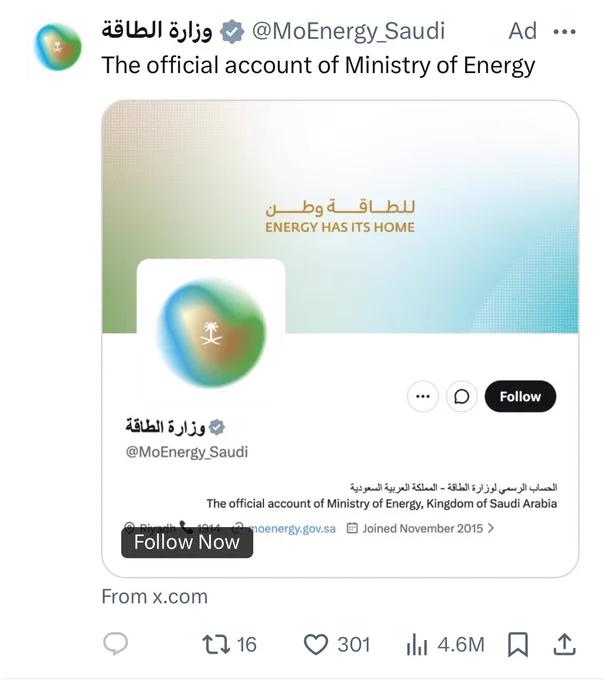Click the Energy Has Its Home banner
The image size is (606, 680).
click(340, 216)
